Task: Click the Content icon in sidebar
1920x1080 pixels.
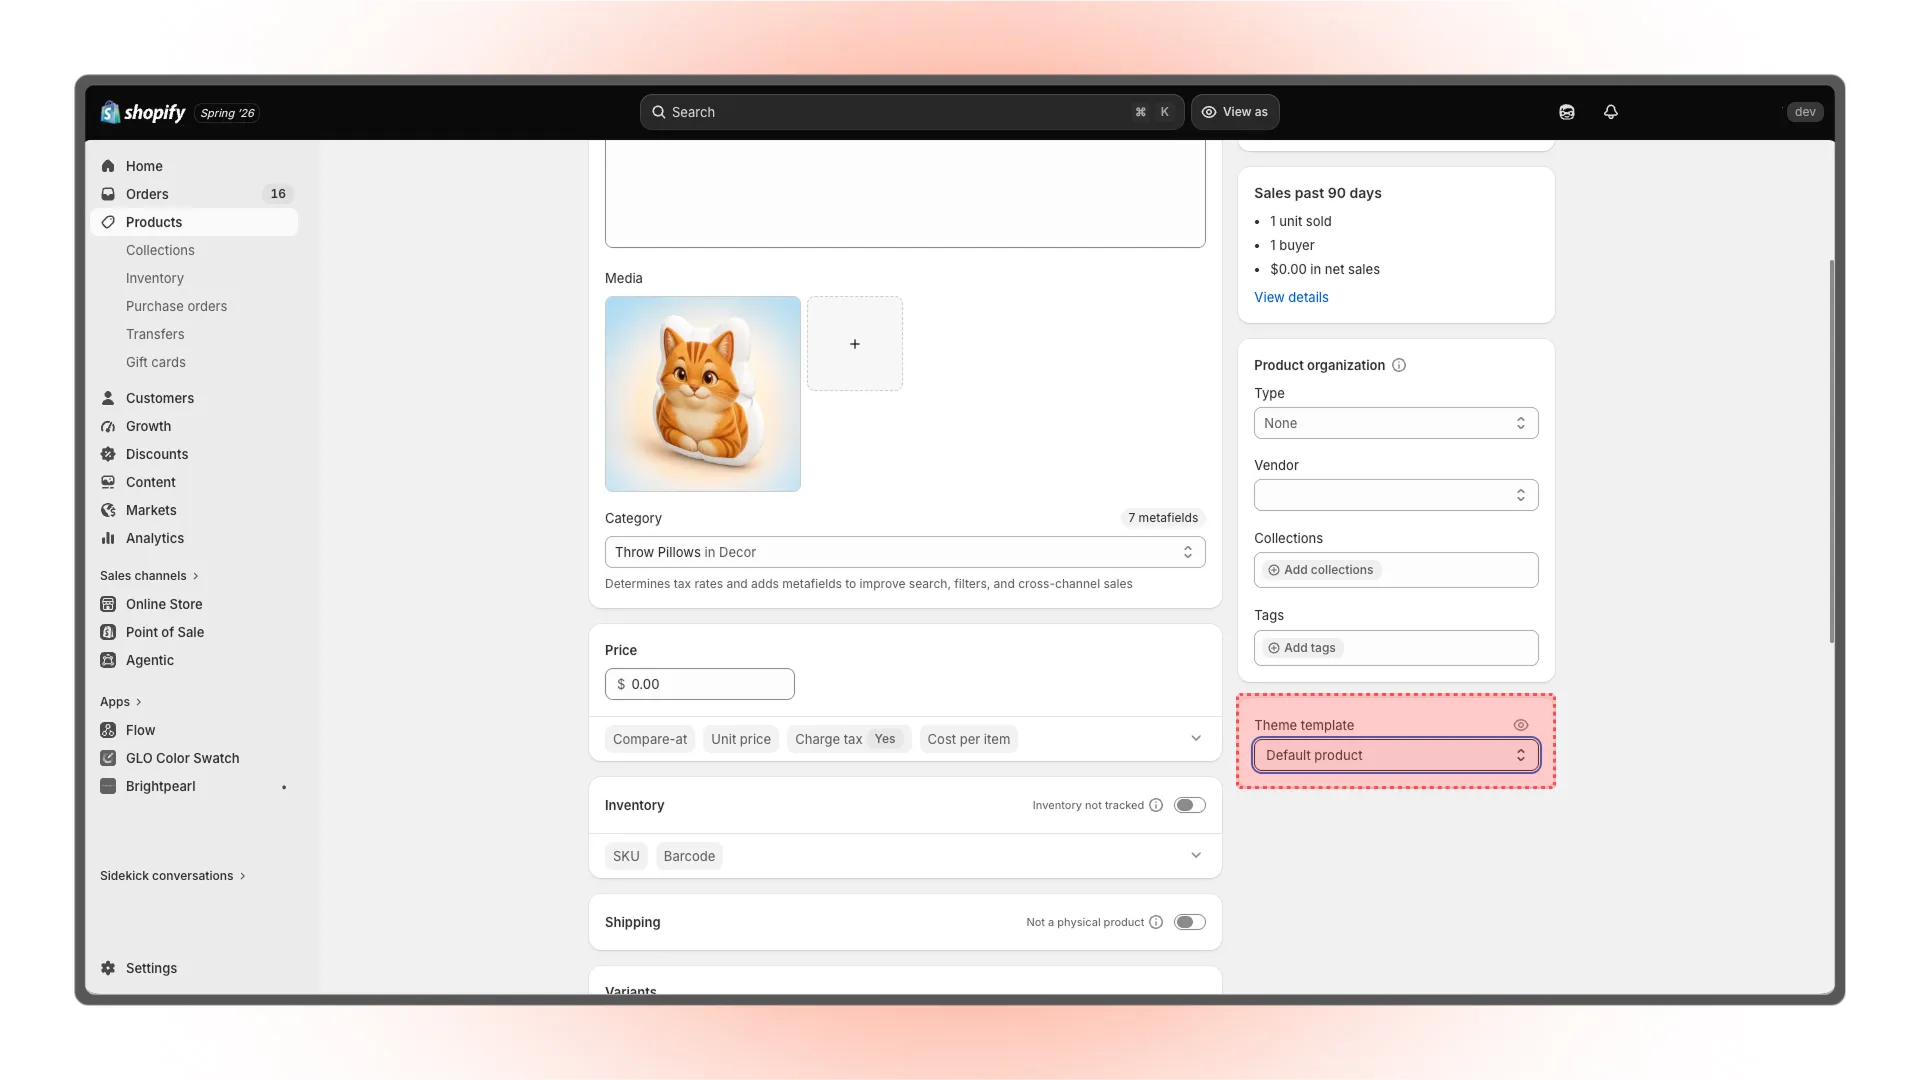Action: [108, 482]
